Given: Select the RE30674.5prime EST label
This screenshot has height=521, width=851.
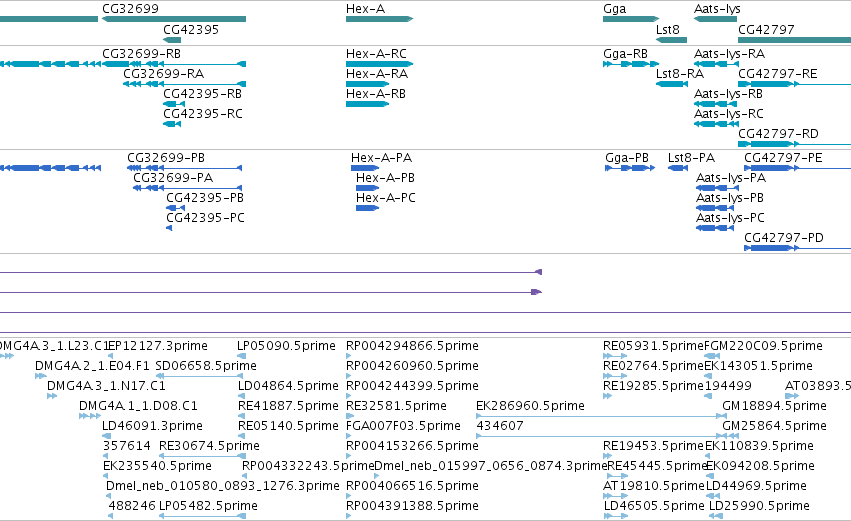Looking at the screenshot, I should coord(209,447).
